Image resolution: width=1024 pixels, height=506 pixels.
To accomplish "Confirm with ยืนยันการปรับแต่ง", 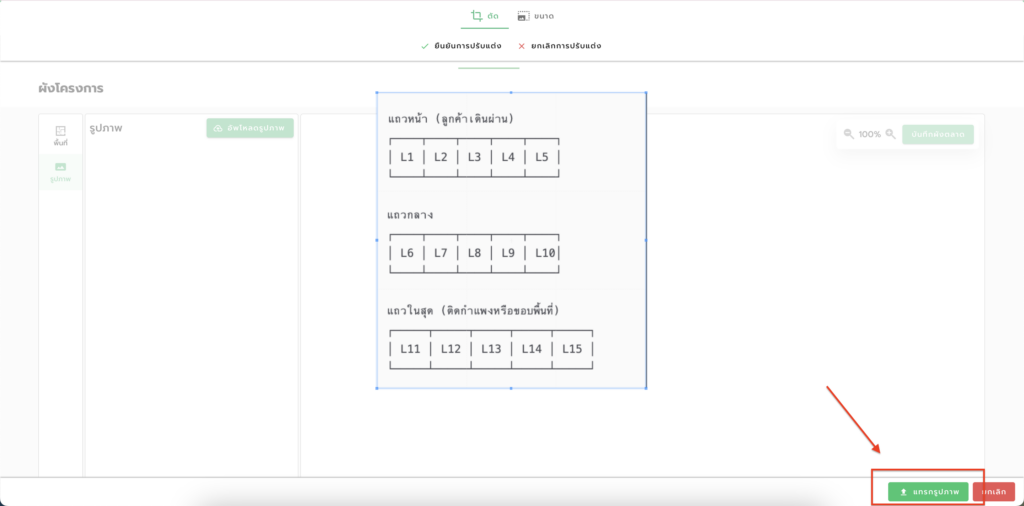I will (x=461, y=46).
